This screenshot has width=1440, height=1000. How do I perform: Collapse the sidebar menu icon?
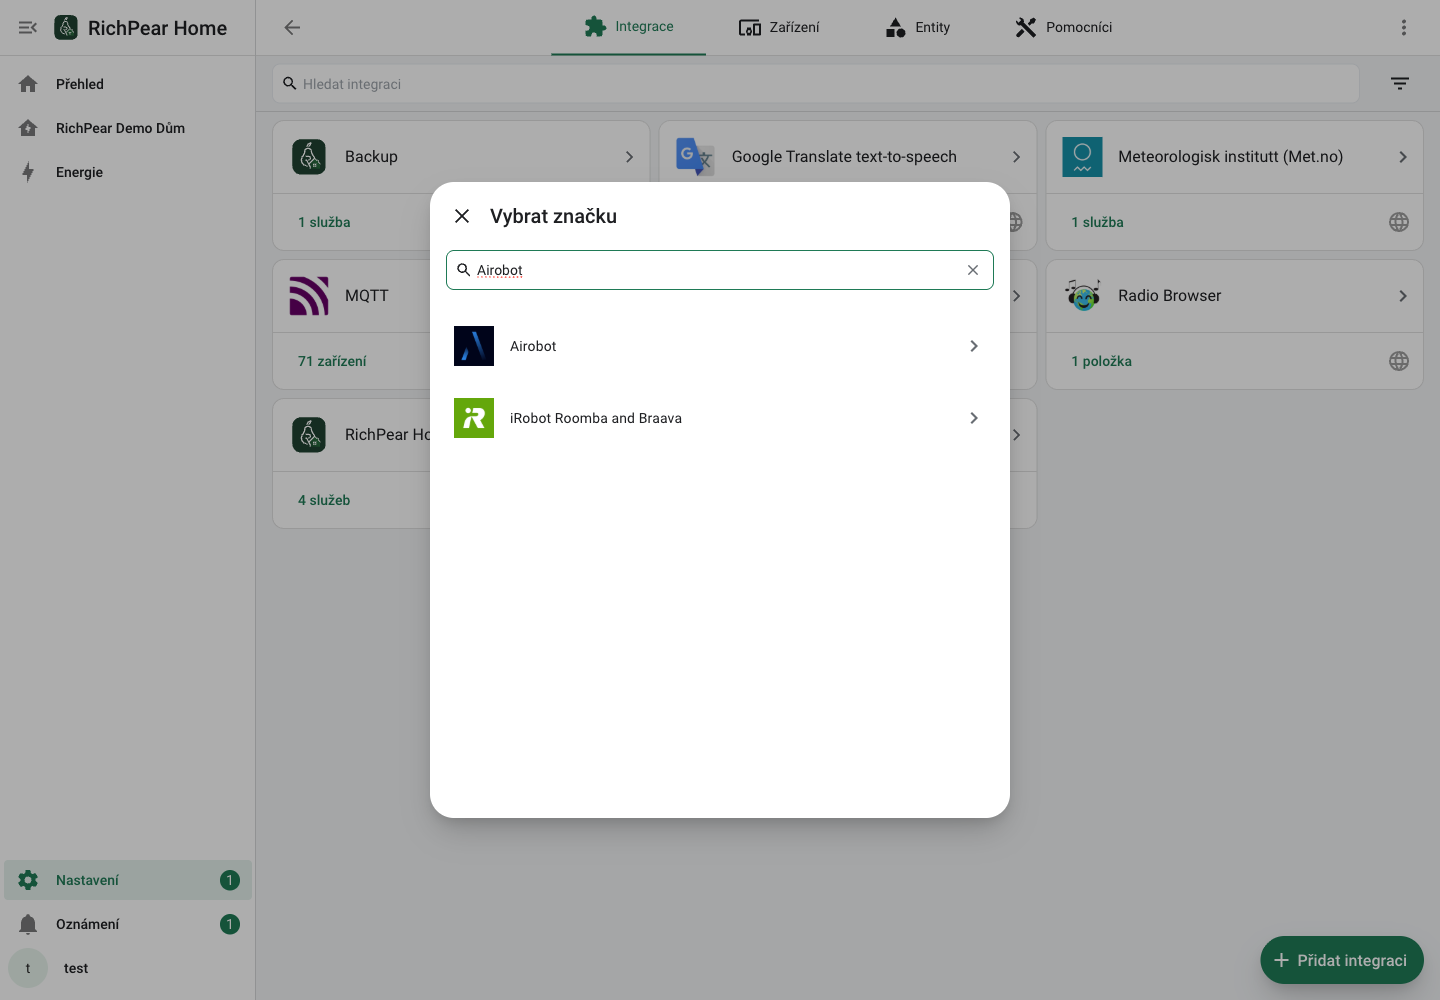[28, 28]
